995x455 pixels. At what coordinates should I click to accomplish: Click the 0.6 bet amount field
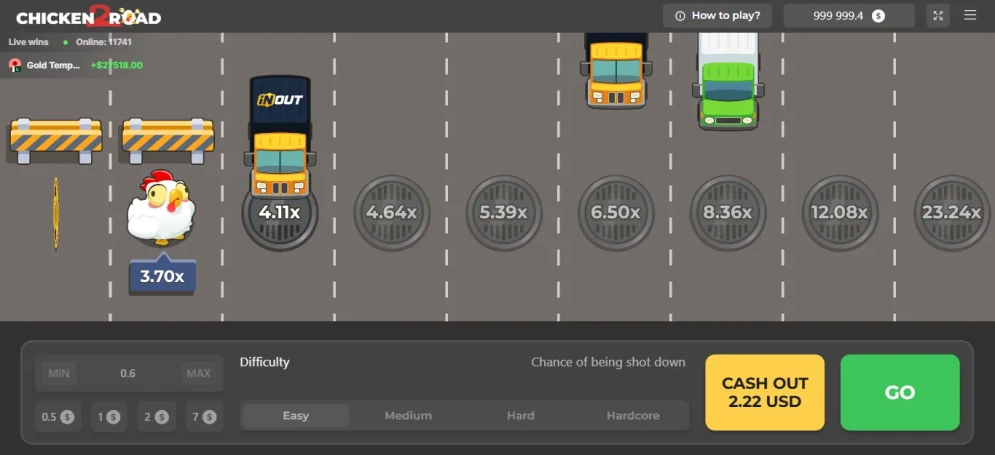pos(128,373)
